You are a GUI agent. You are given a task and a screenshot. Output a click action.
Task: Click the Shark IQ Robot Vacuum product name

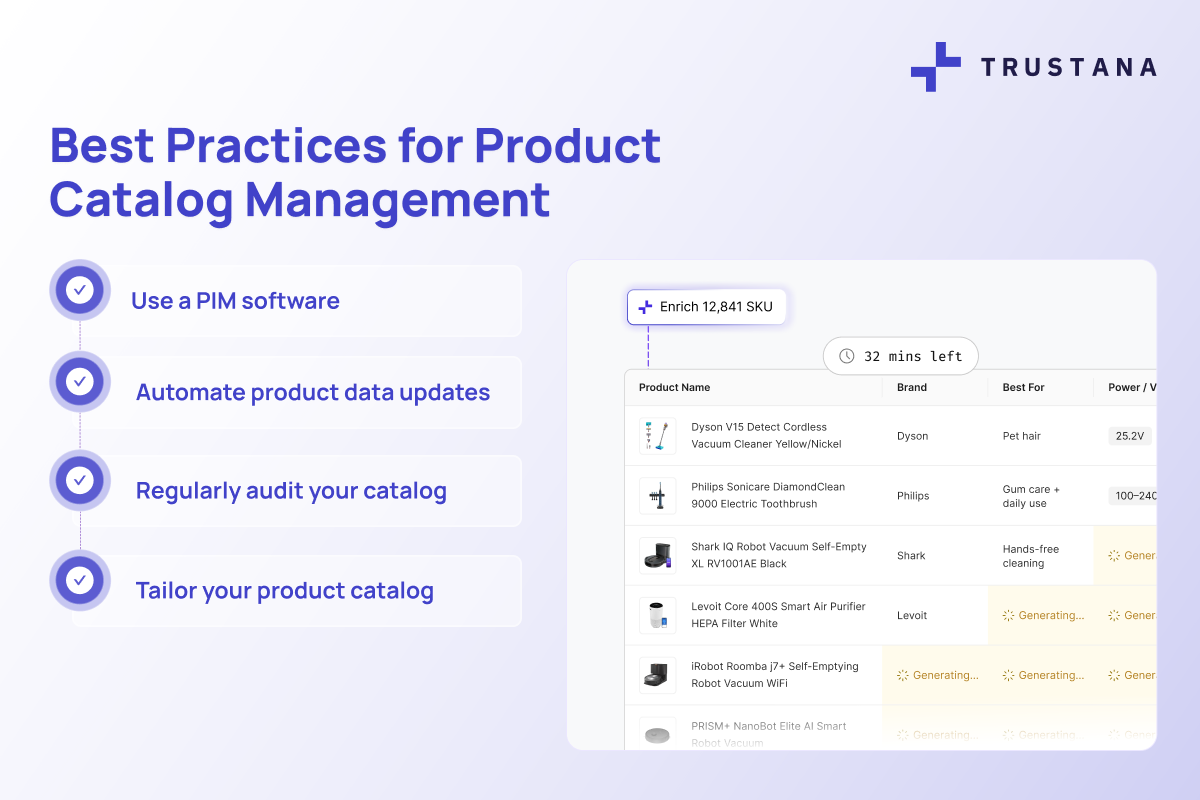tap(779, 555)
